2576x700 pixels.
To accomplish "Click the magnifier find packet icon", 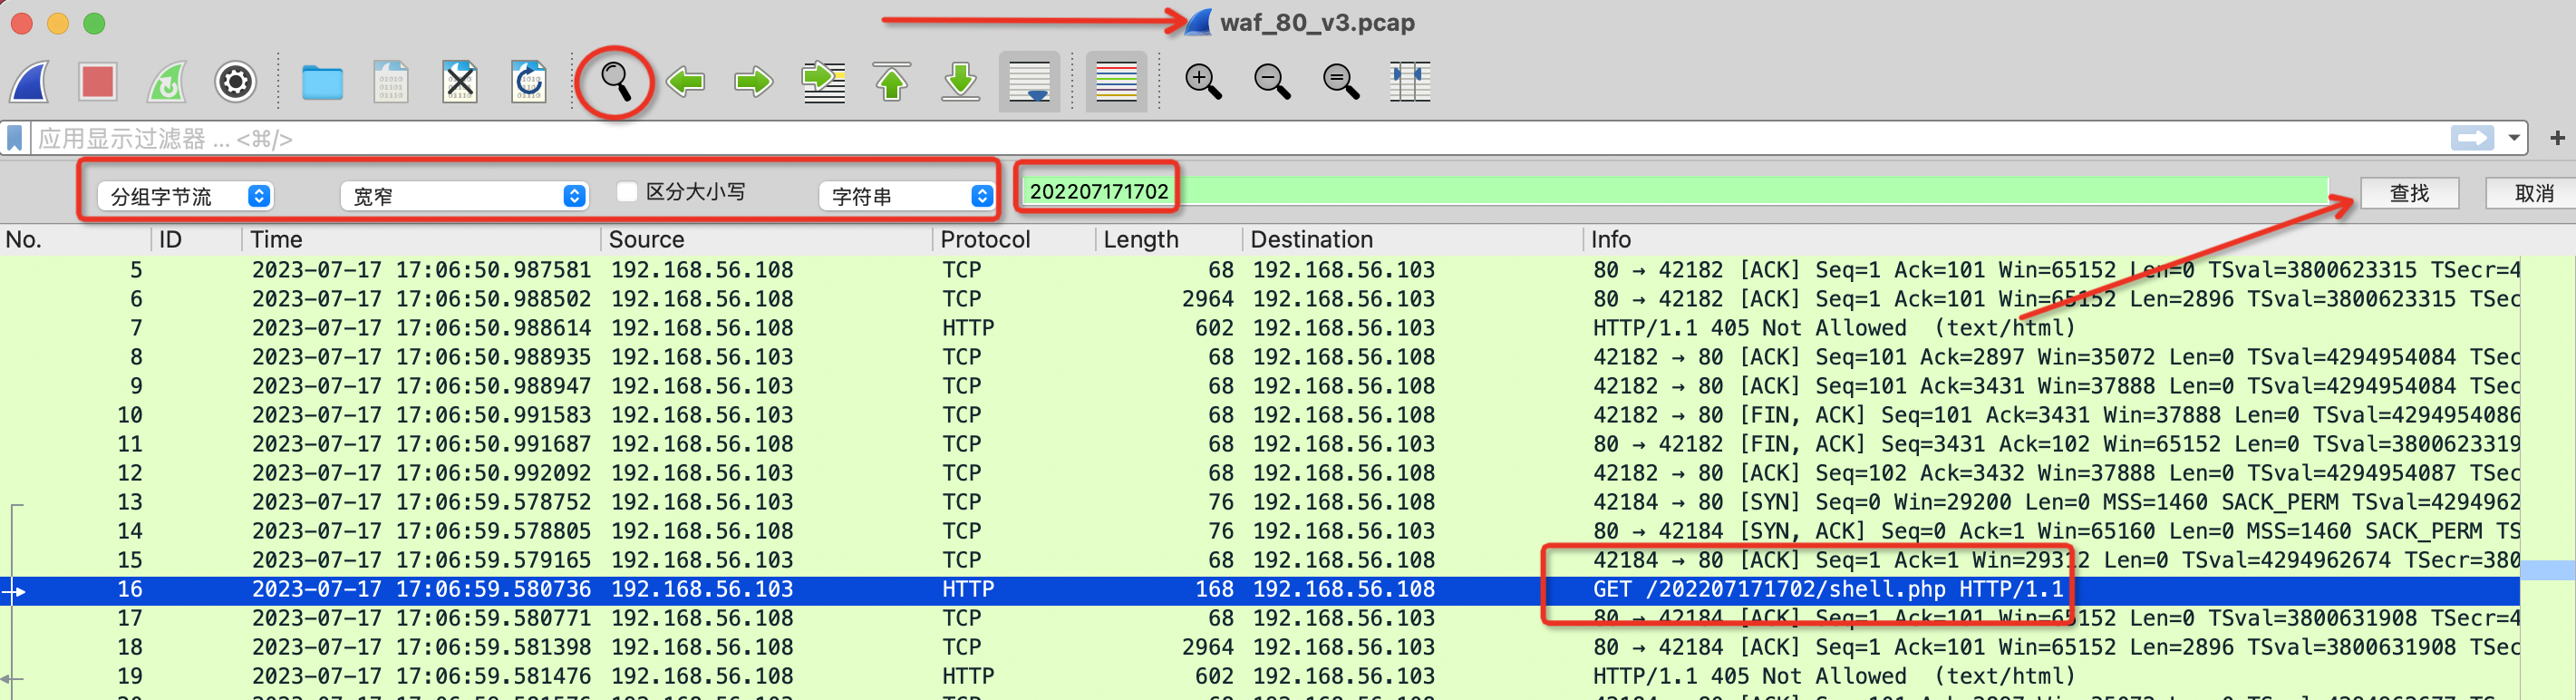I will click(615, 82).
